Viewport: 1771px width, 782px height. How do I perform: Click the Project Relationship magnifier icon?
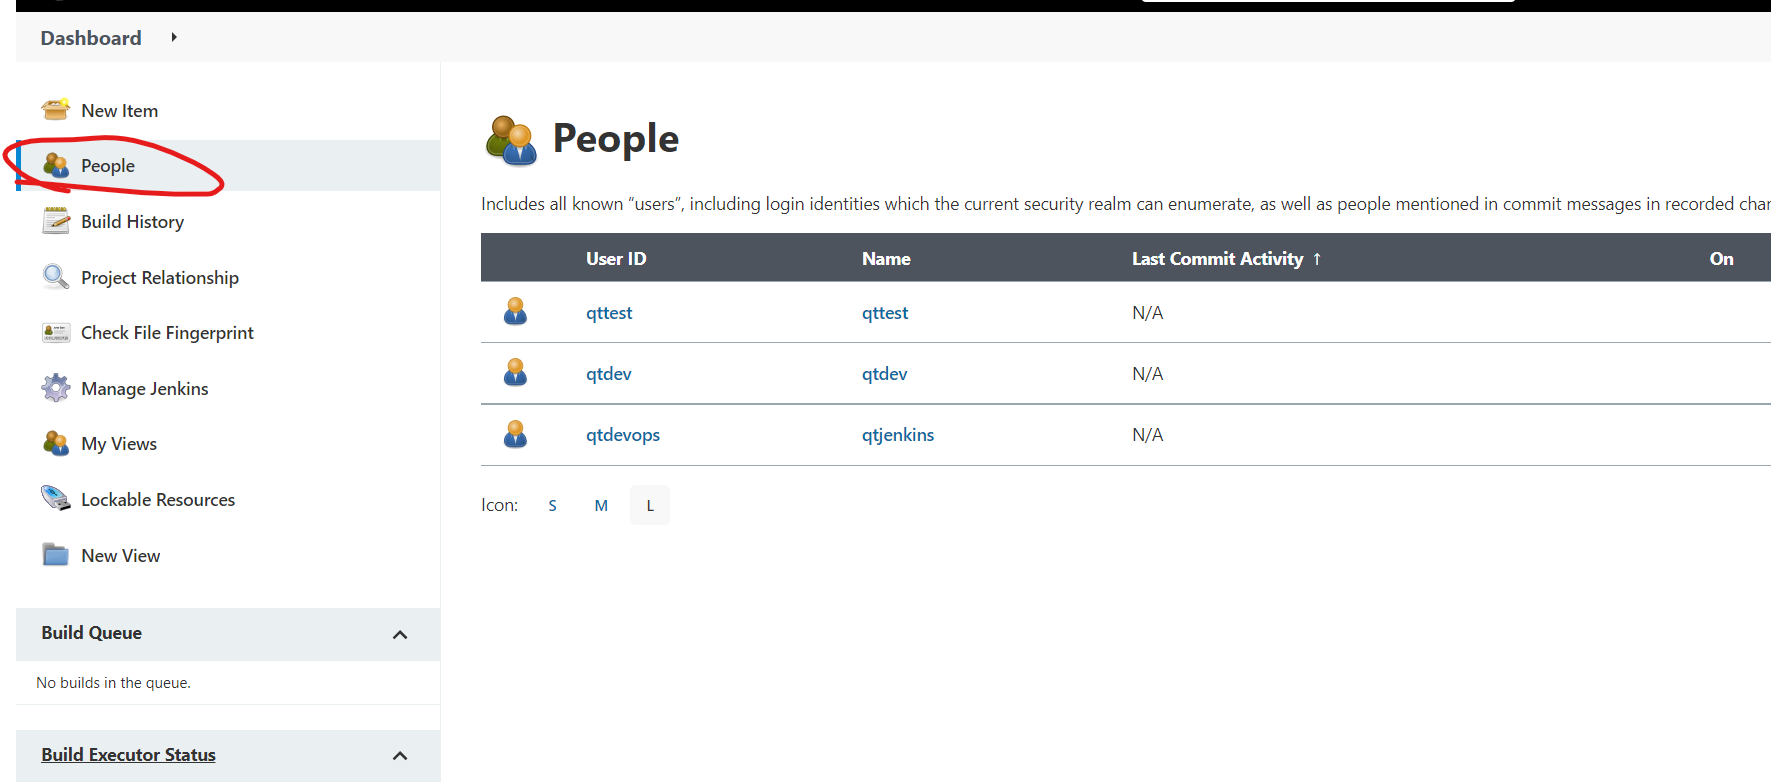click(56, 276)
